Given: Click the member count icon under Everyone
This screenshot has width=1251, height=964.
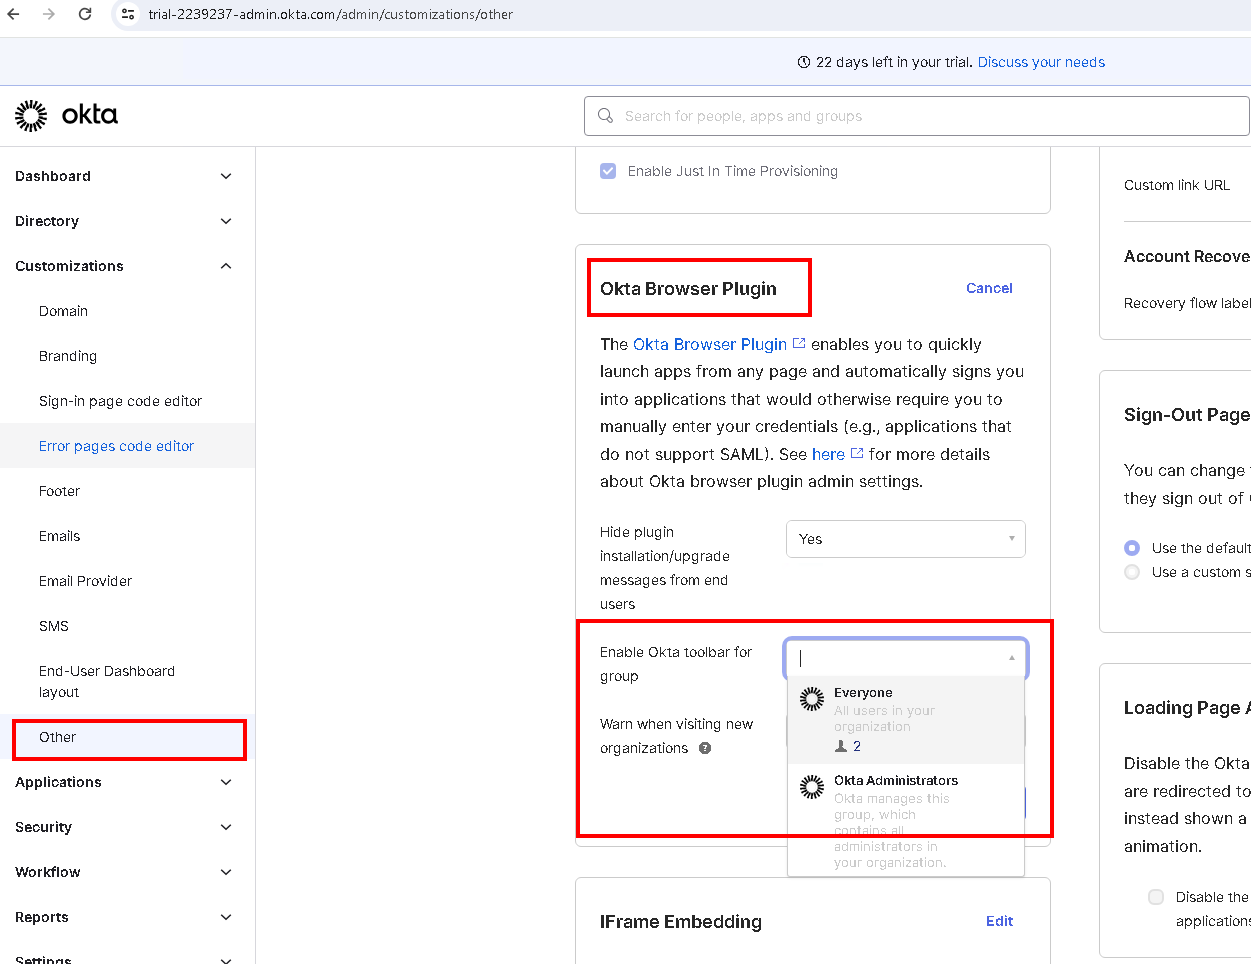Looking at the screenshot, I should [841, 746].
